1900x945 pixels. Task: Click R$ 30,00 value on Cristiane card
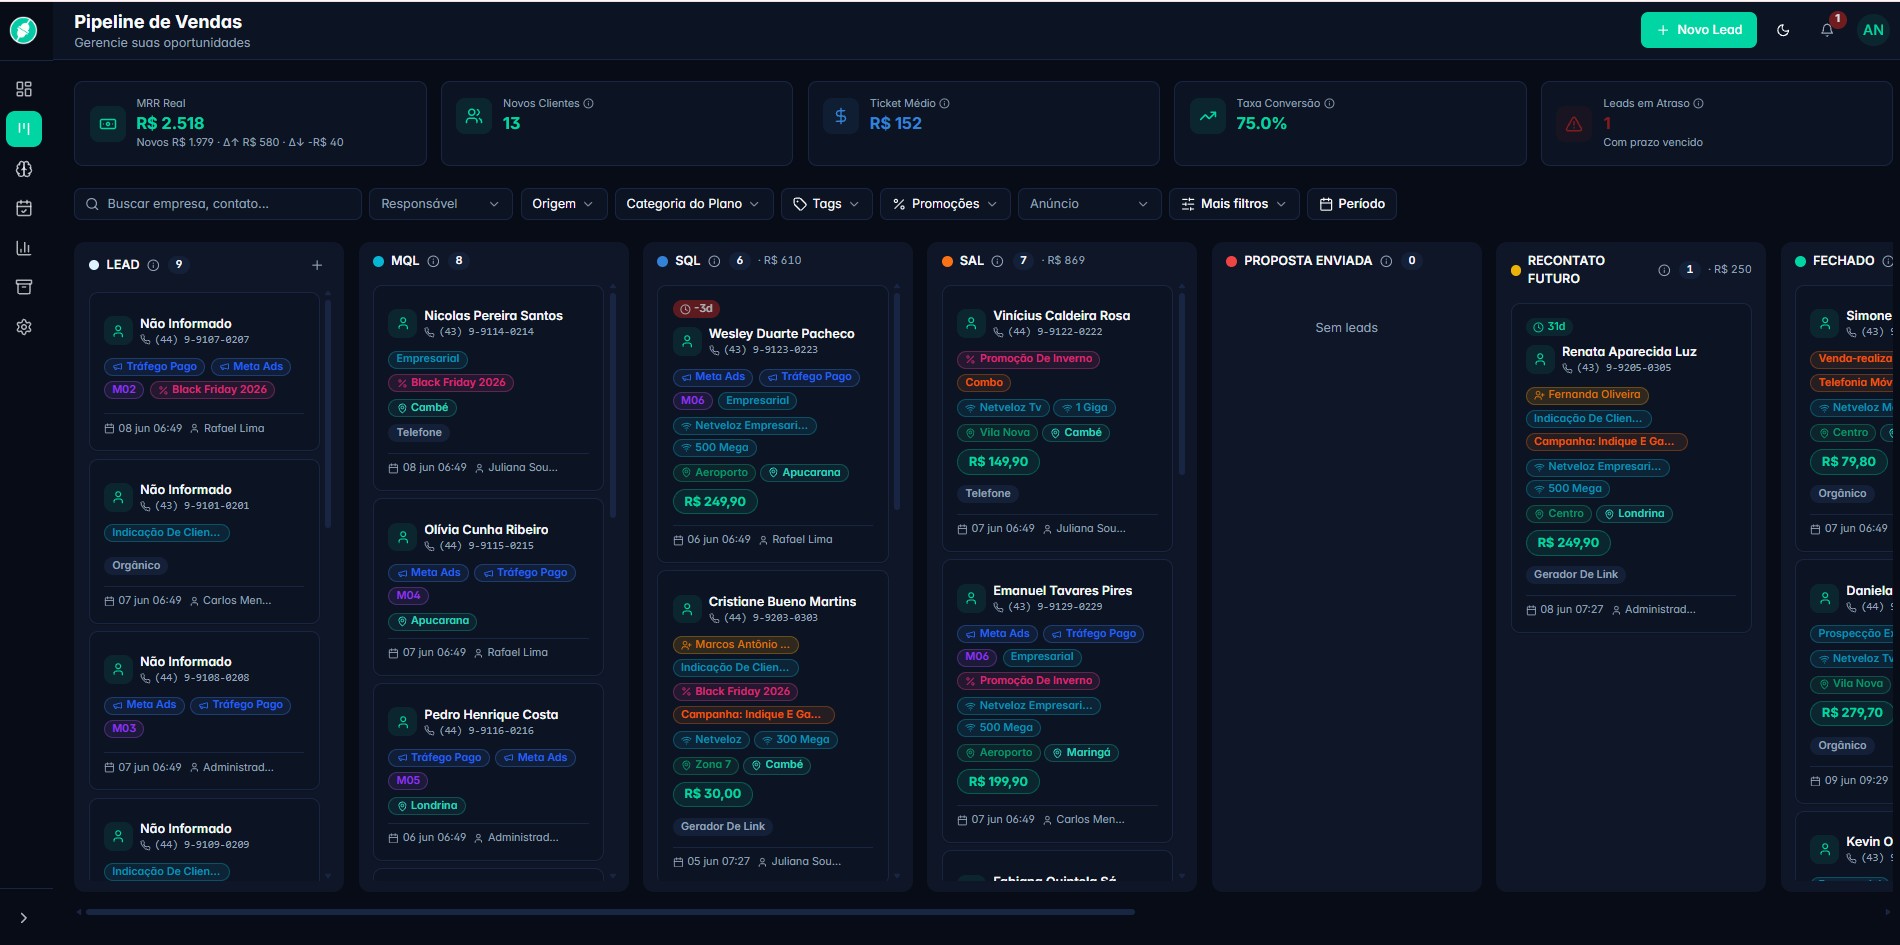[713, 794]
